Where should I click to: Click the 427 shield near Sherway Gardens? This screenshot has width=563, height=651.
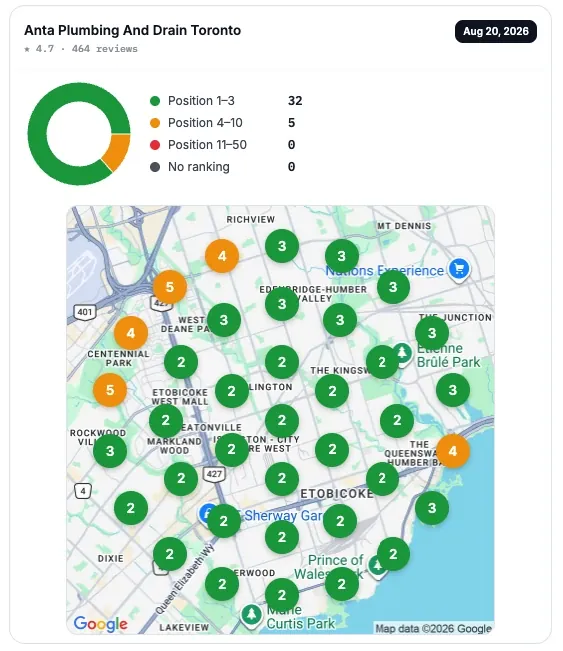click(x=214, y=474)
